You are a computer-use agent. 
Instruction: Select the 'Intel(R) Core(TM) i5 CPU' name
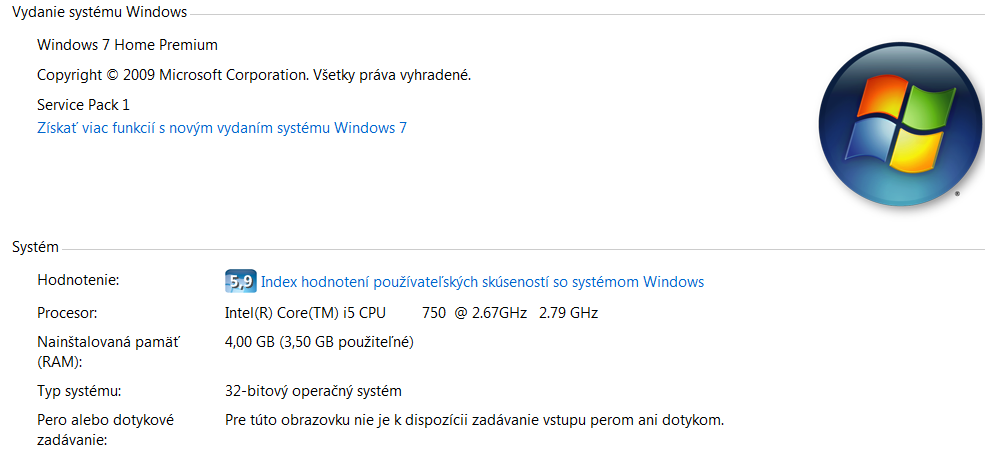point(305,313)
